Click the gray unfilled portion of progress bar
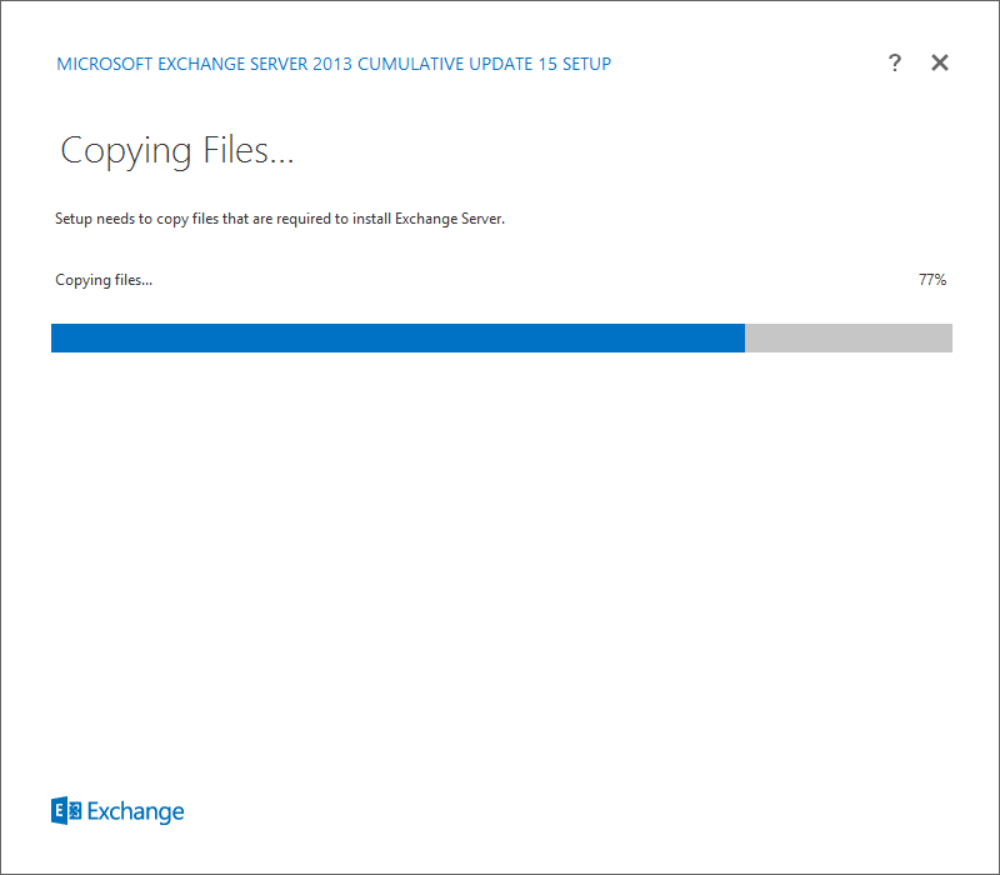This screenshot has width=1000, height=875. (848, 338)
